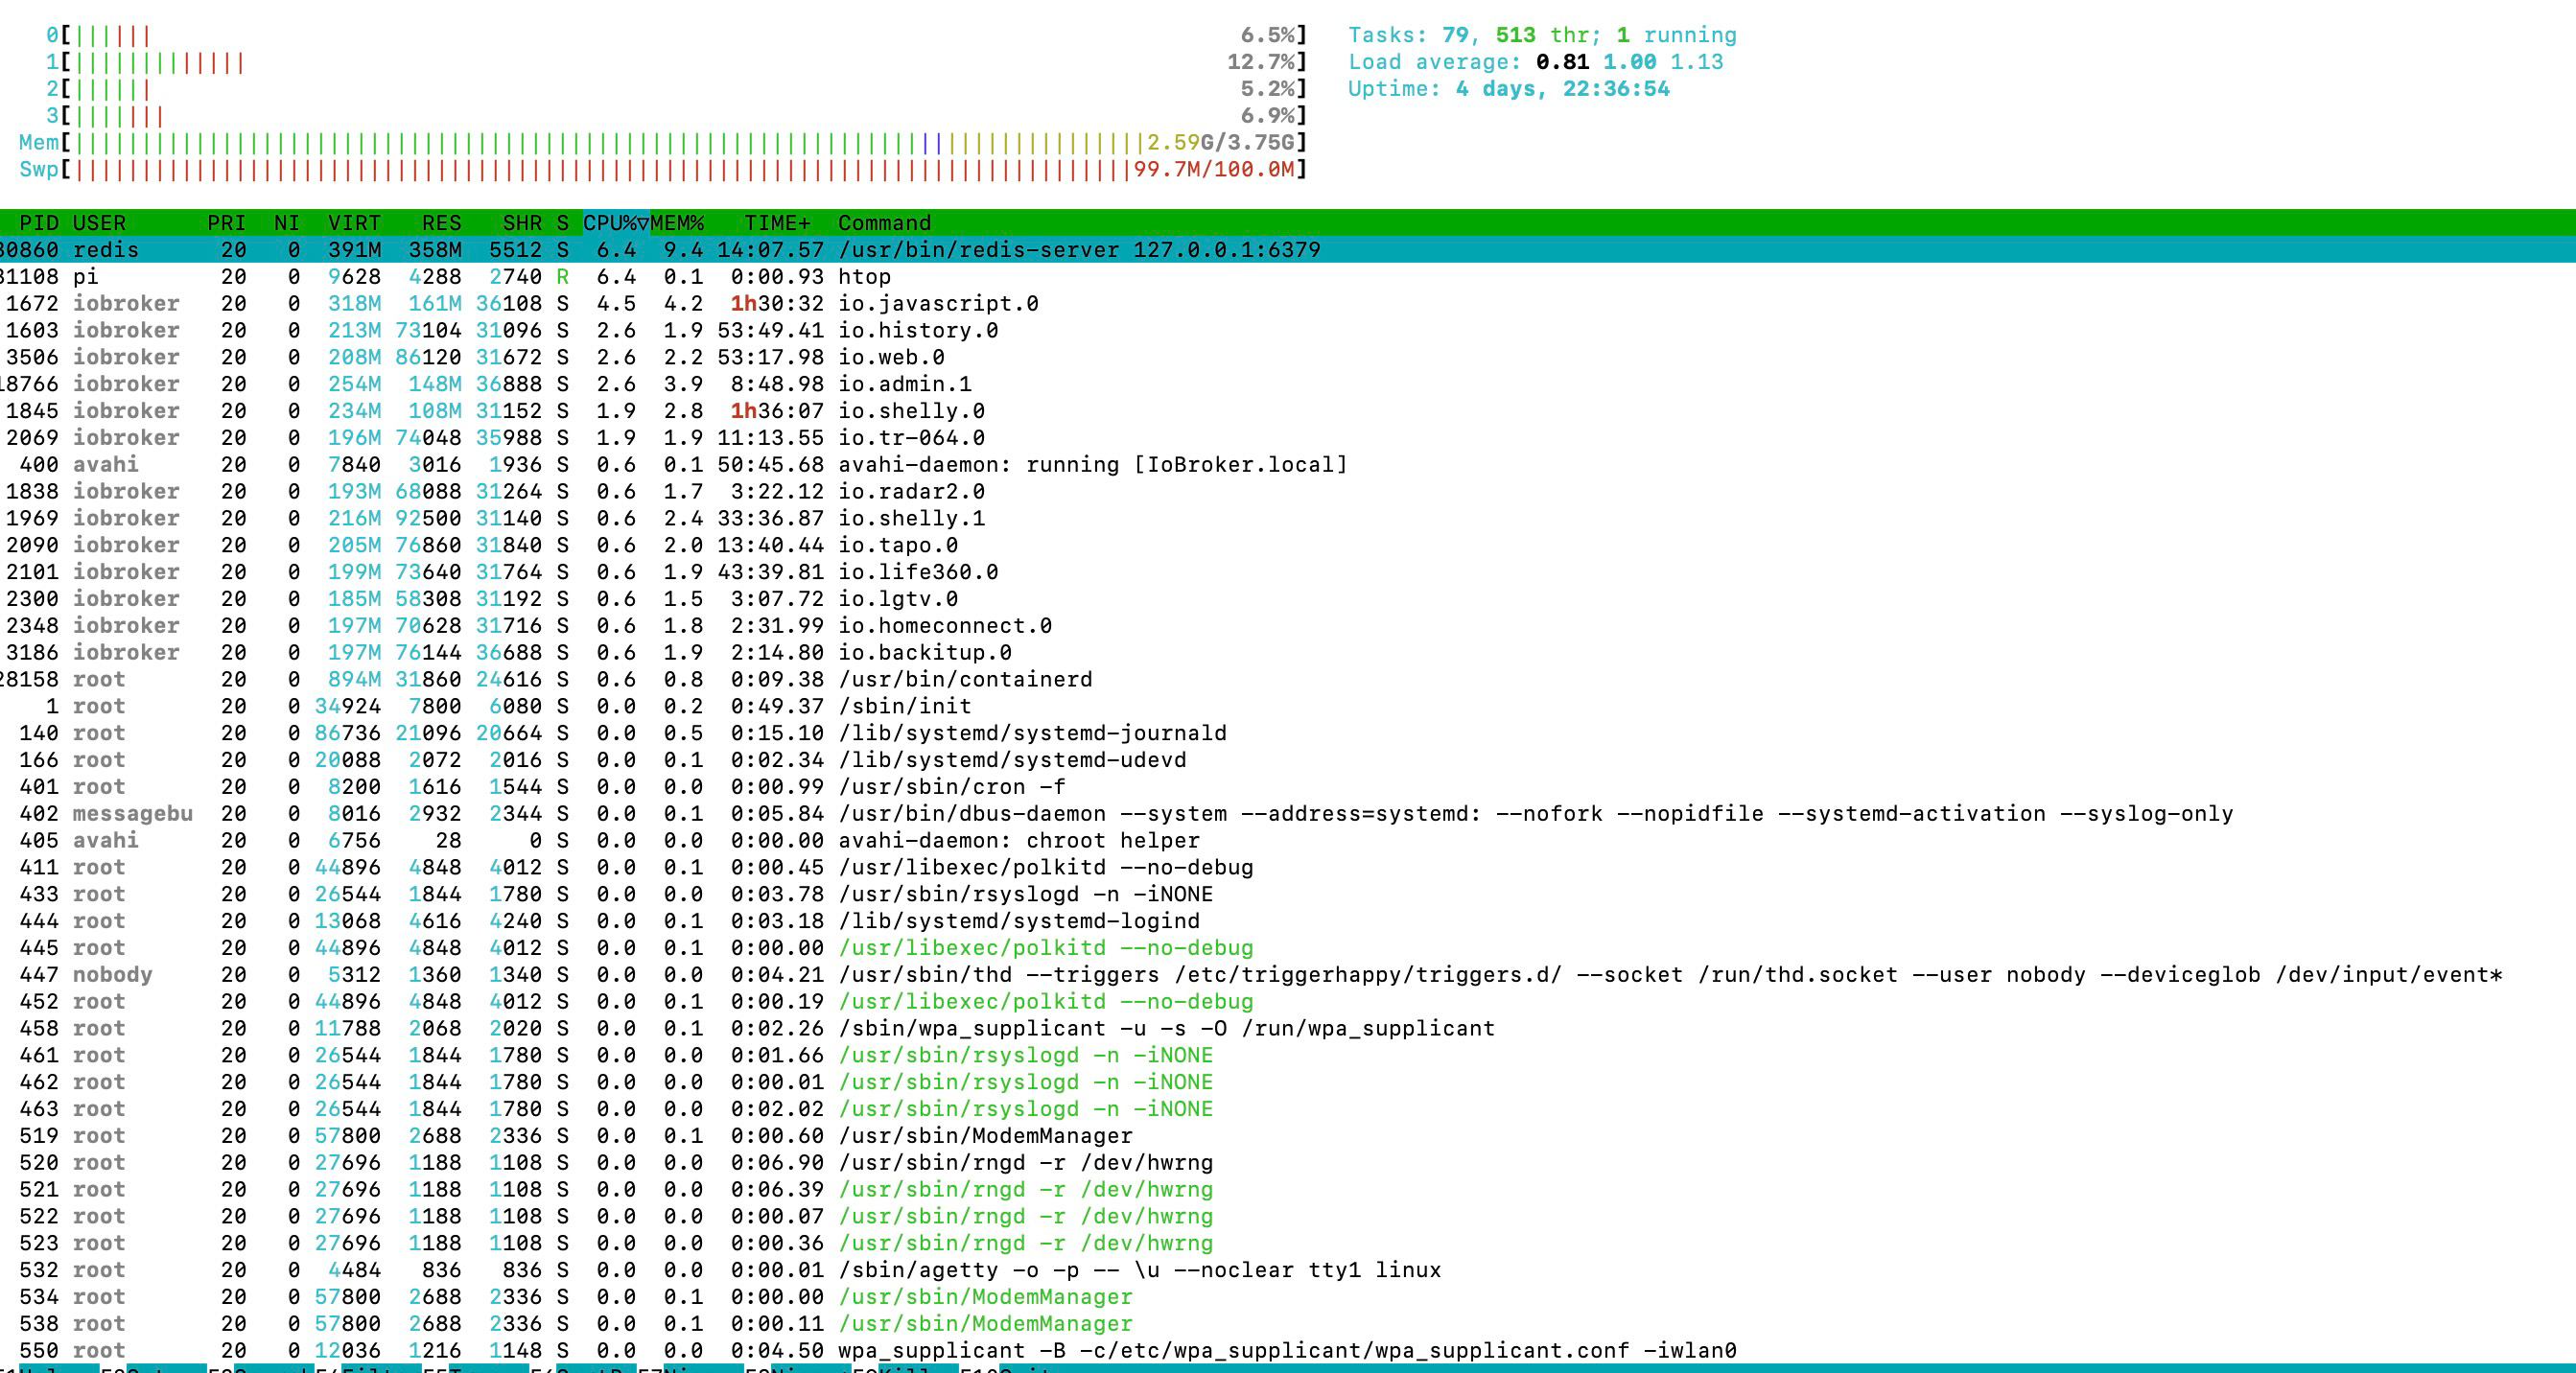Select the redis-server process row
2576x1373 pixels.
(x=1078, y=250)
